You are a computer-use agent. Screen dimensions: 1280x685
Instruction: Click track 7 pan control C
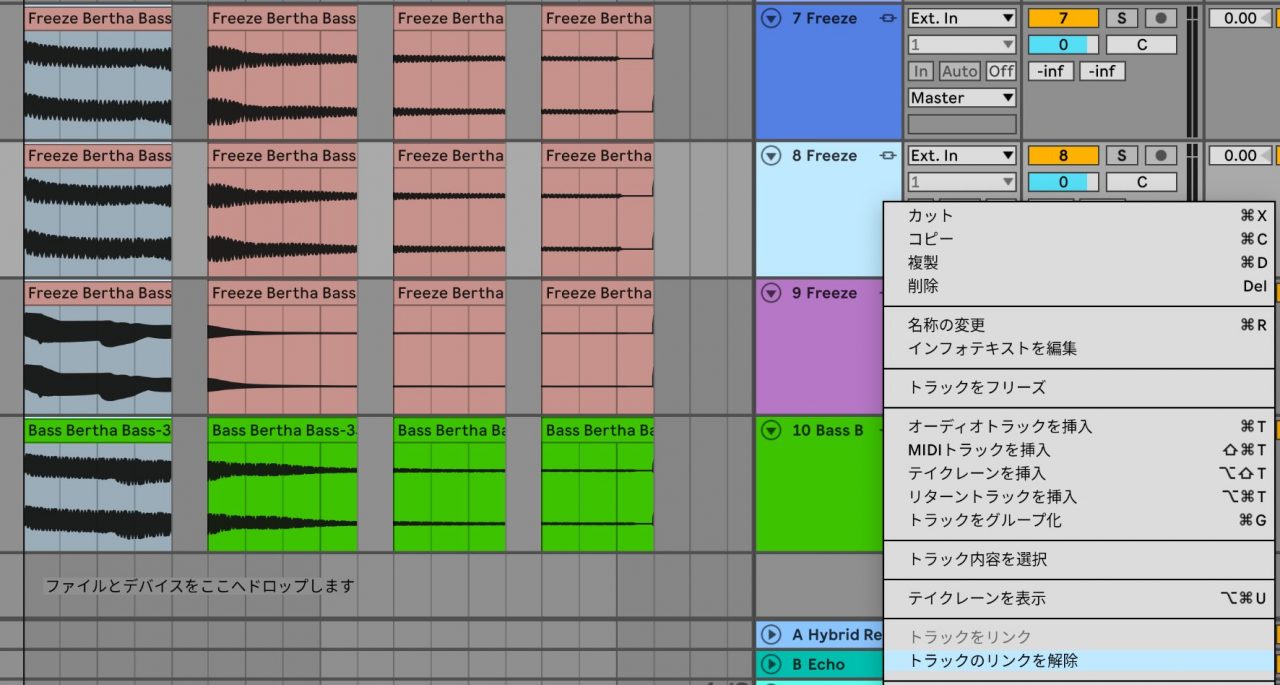(x=1141, y=45)
